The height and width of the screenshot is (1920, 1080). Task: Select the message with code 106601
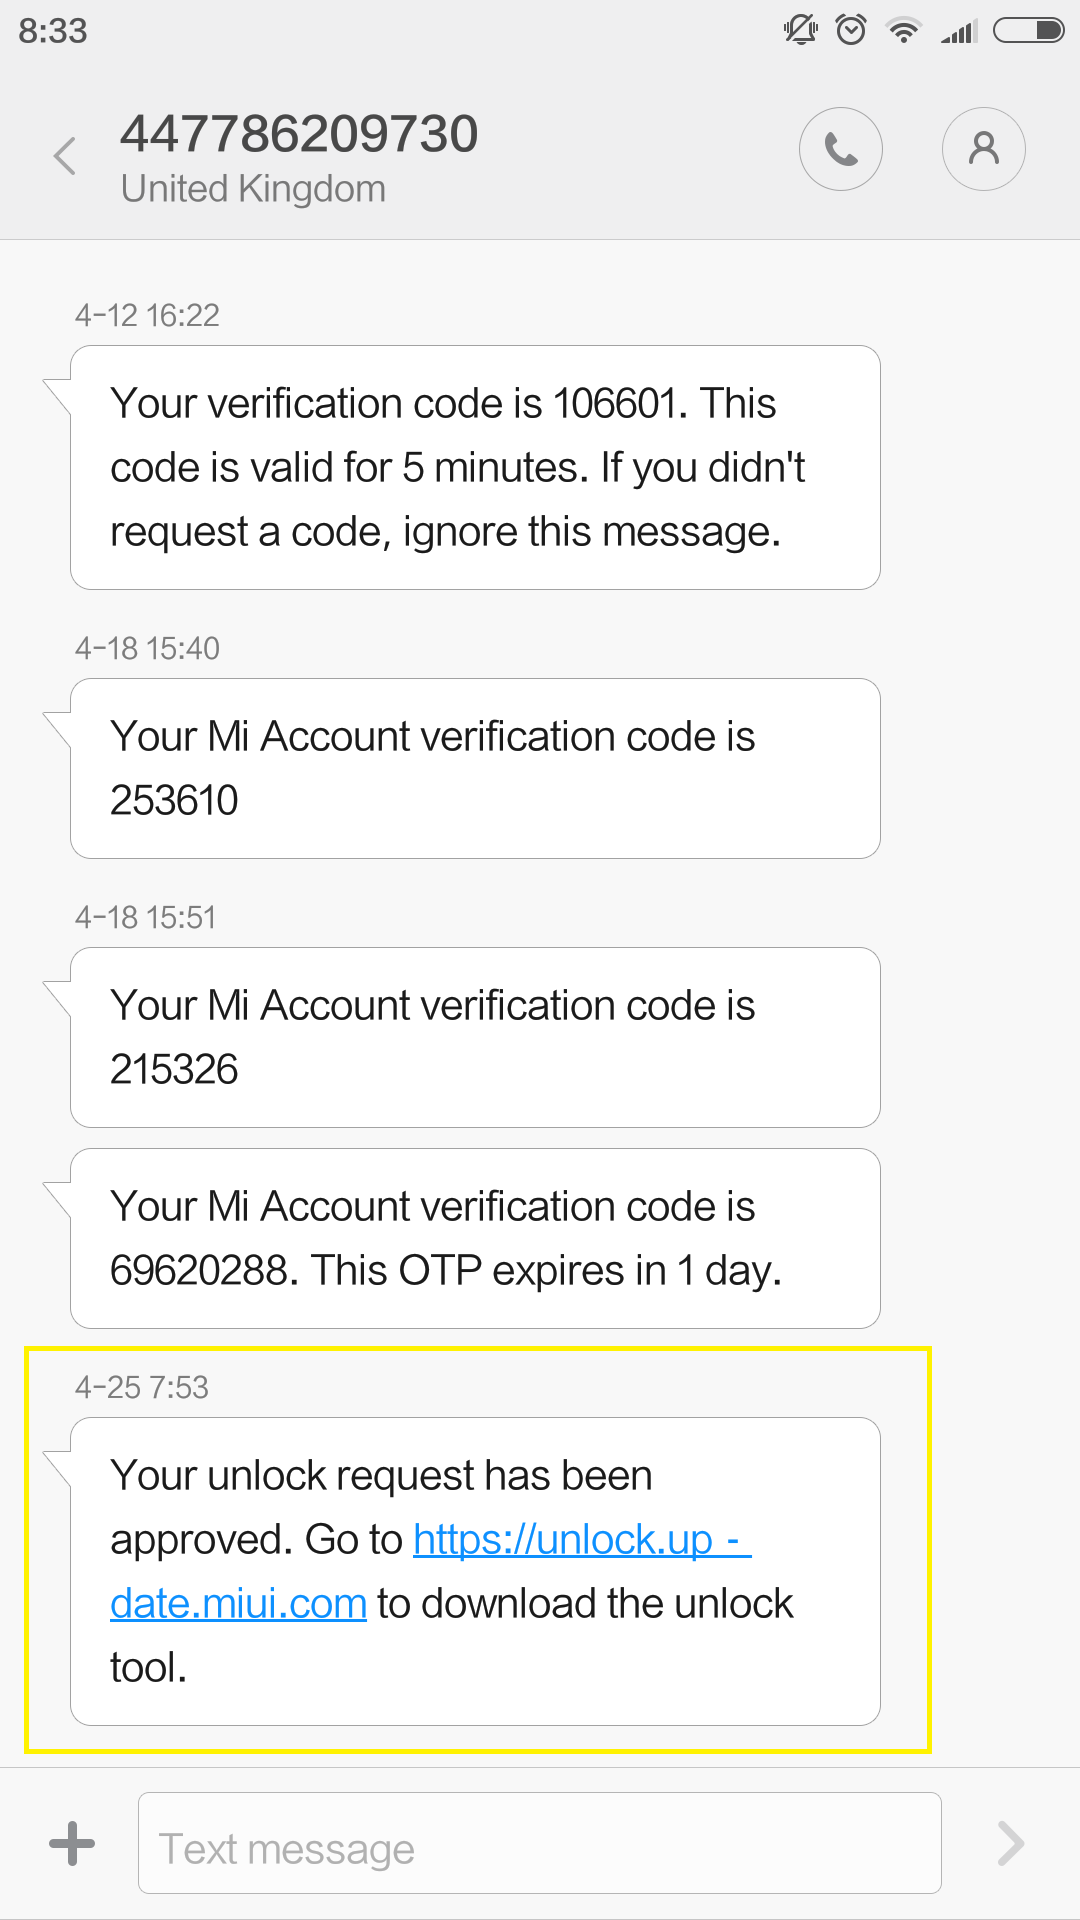[475, 467]
